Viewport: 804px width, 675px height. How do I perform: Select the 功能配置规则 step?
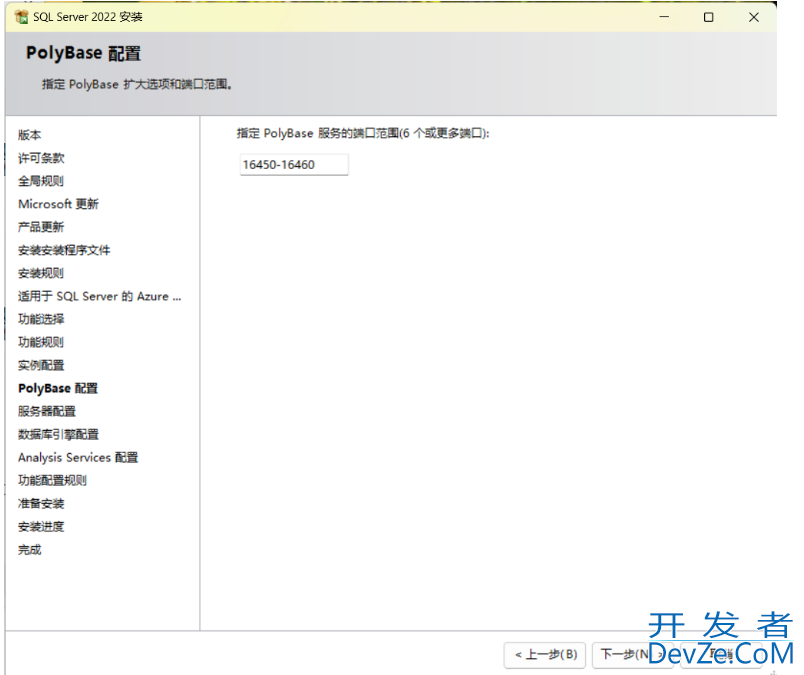click(52, 481)
